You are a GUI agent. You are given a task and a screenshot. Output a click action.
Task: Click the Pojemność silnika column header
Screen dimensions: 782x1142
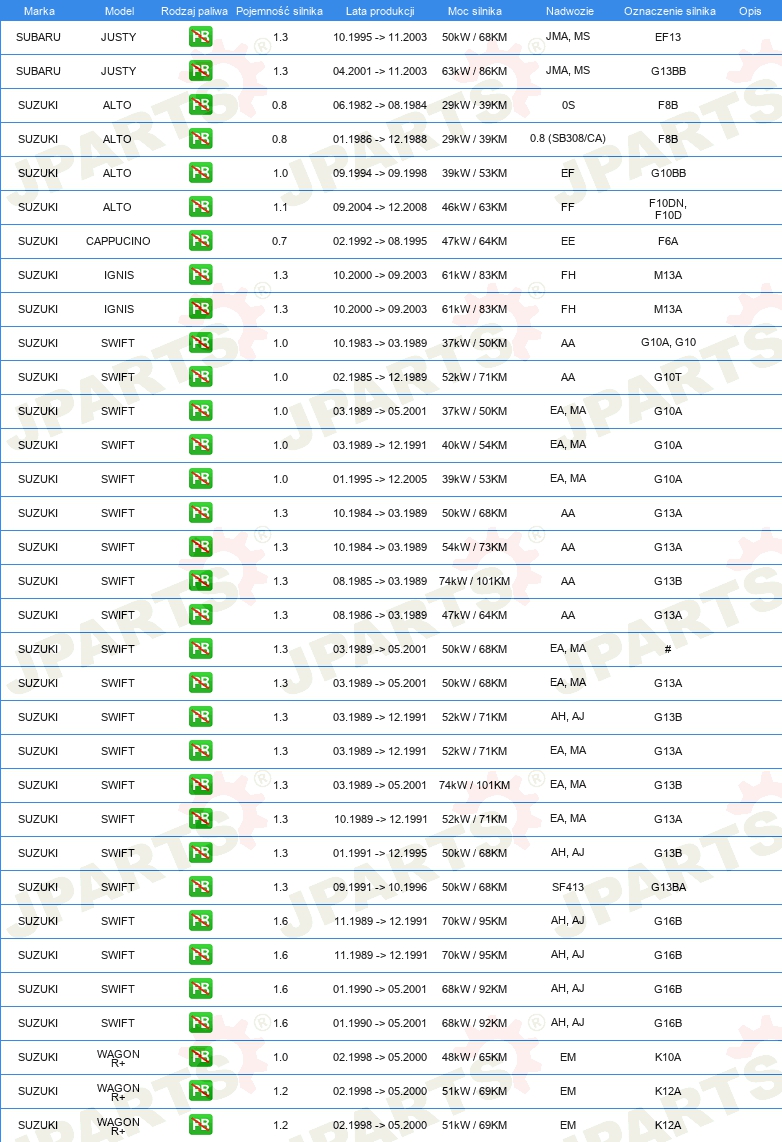tap(280, 11)
